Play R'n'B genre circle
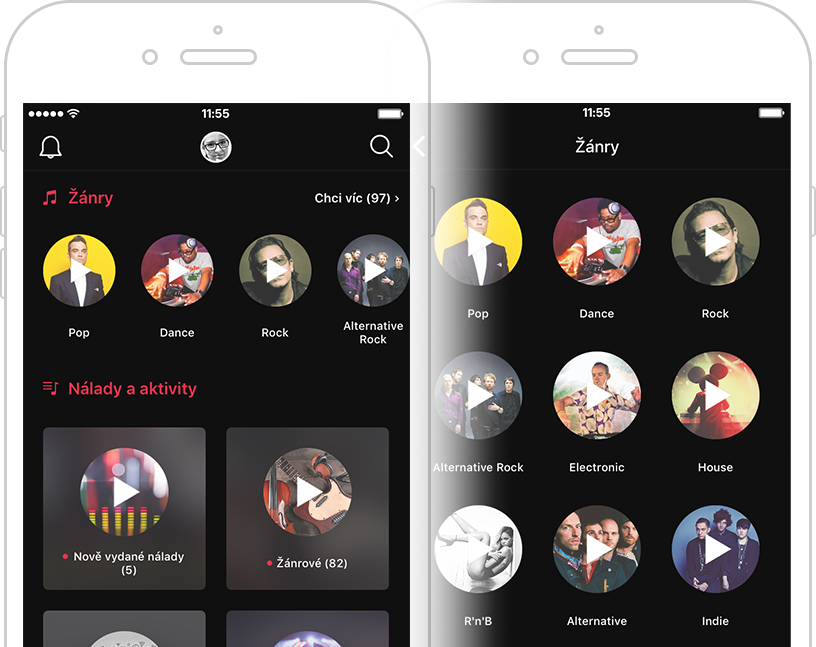The width and height of the screenshot is (816, 647). [x=478, y=549]
